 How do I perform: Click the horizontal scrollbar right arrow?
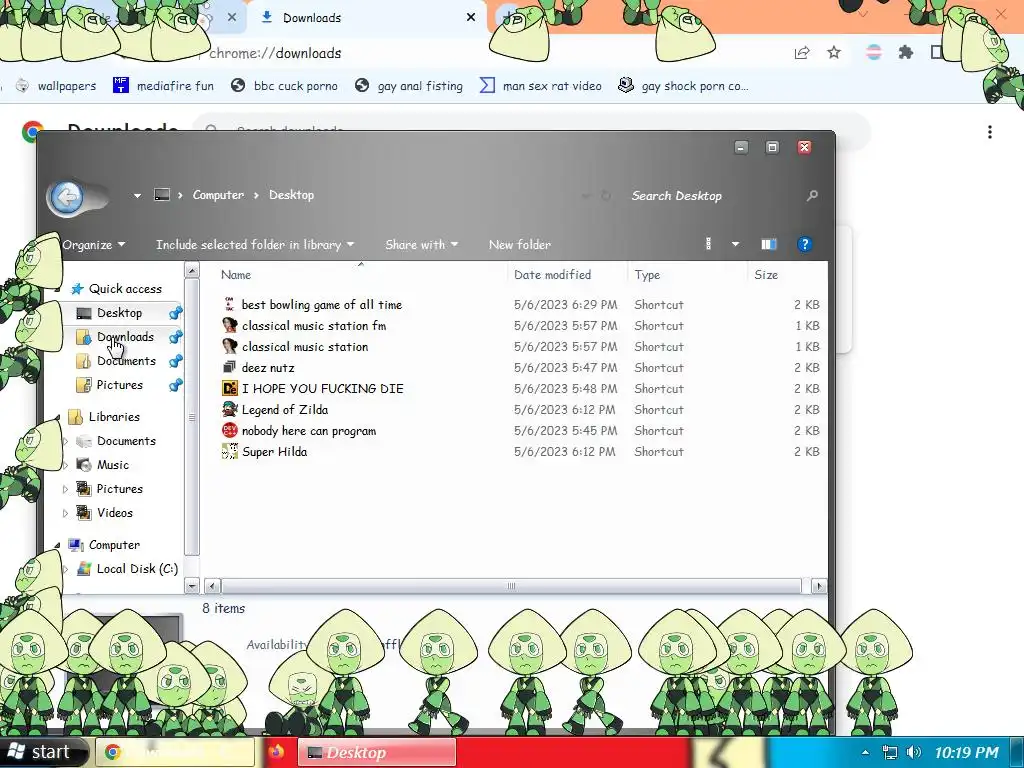pos(819,586)
